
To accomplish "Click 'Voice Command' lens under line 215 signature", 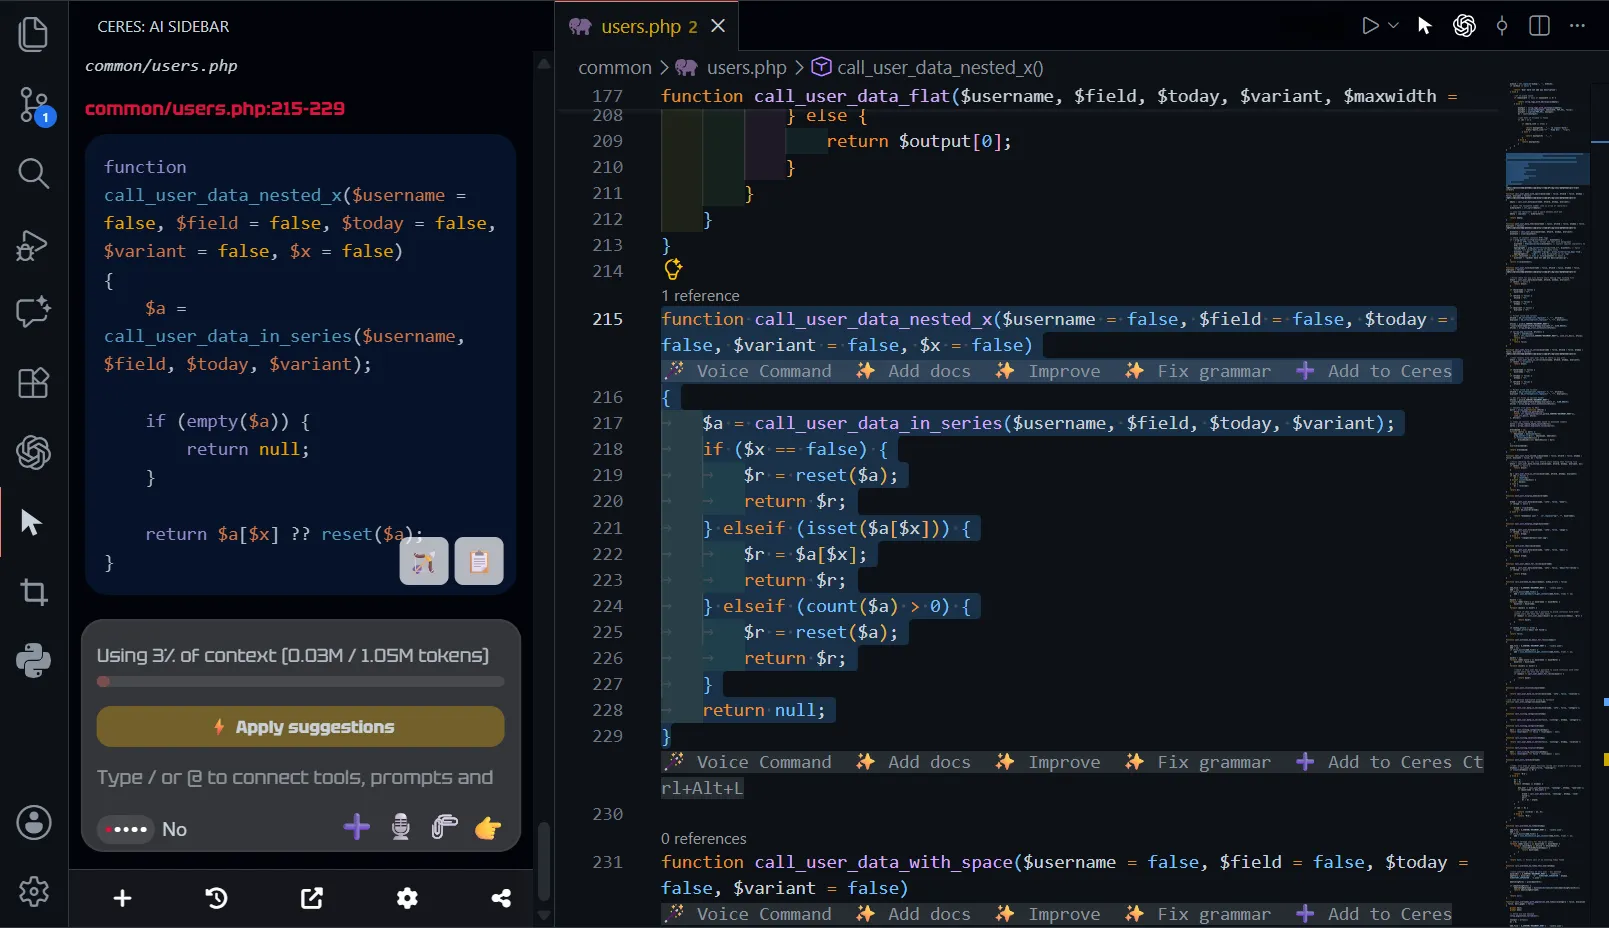I will (x=749, y=371).
